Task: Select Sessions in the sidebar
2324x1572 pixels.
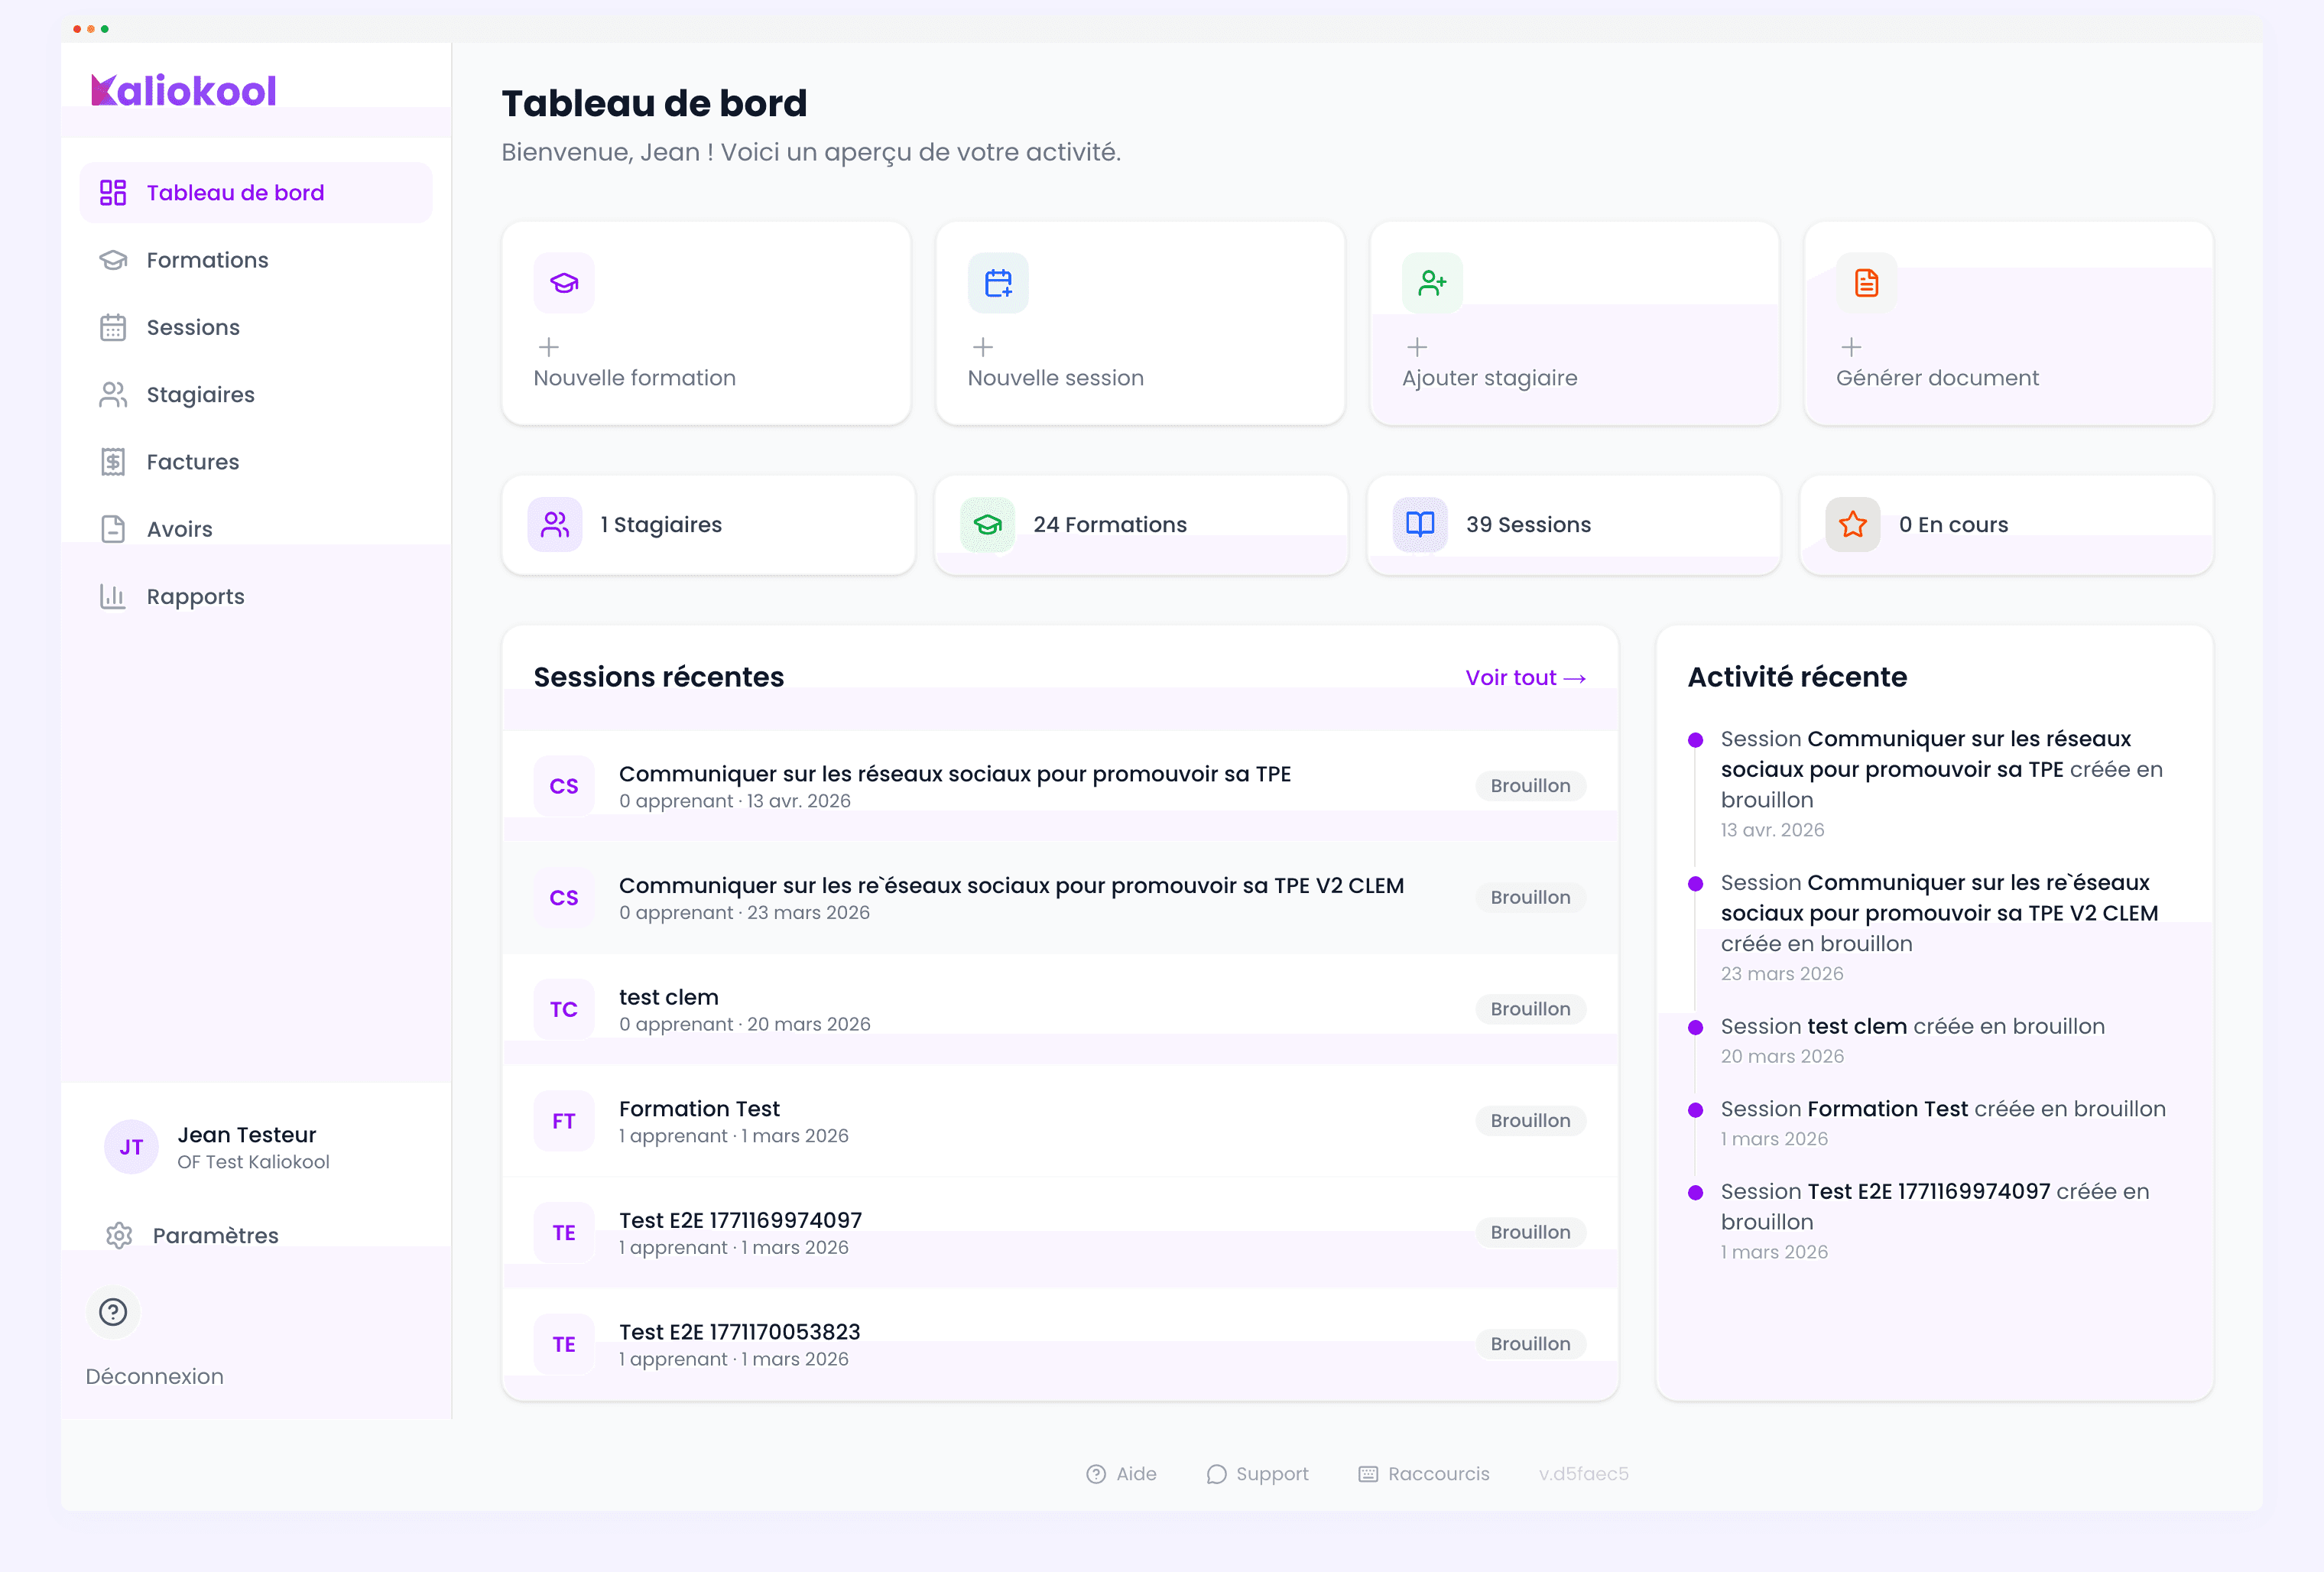Action: (193, 327)
